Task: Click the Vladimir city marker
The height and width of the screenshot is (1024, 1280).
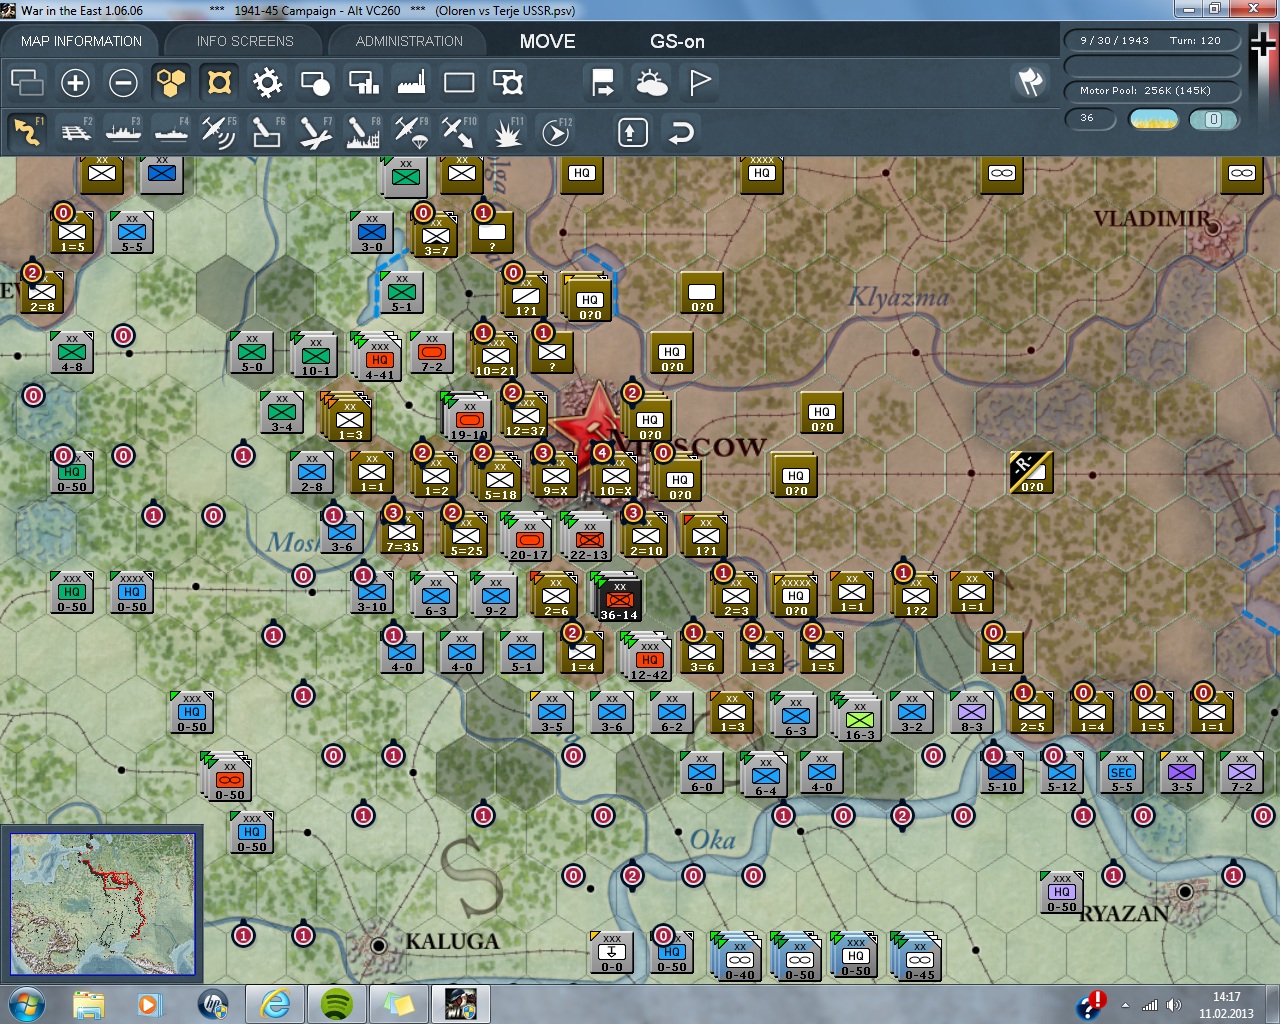Action: click(1213, 227)
